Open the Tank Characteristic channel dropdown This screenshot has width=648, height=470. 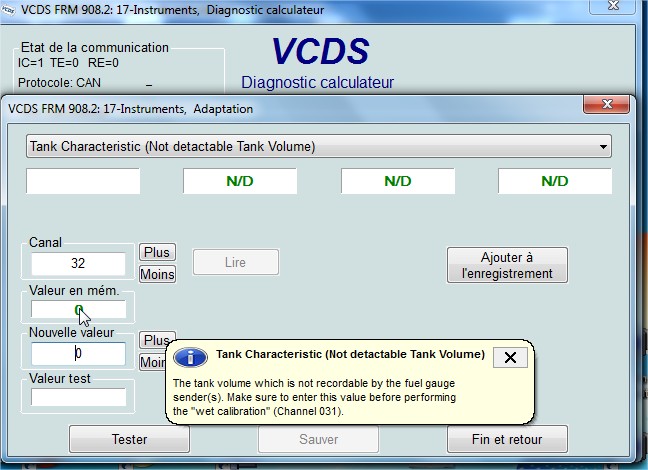click(x=318, y=147)
